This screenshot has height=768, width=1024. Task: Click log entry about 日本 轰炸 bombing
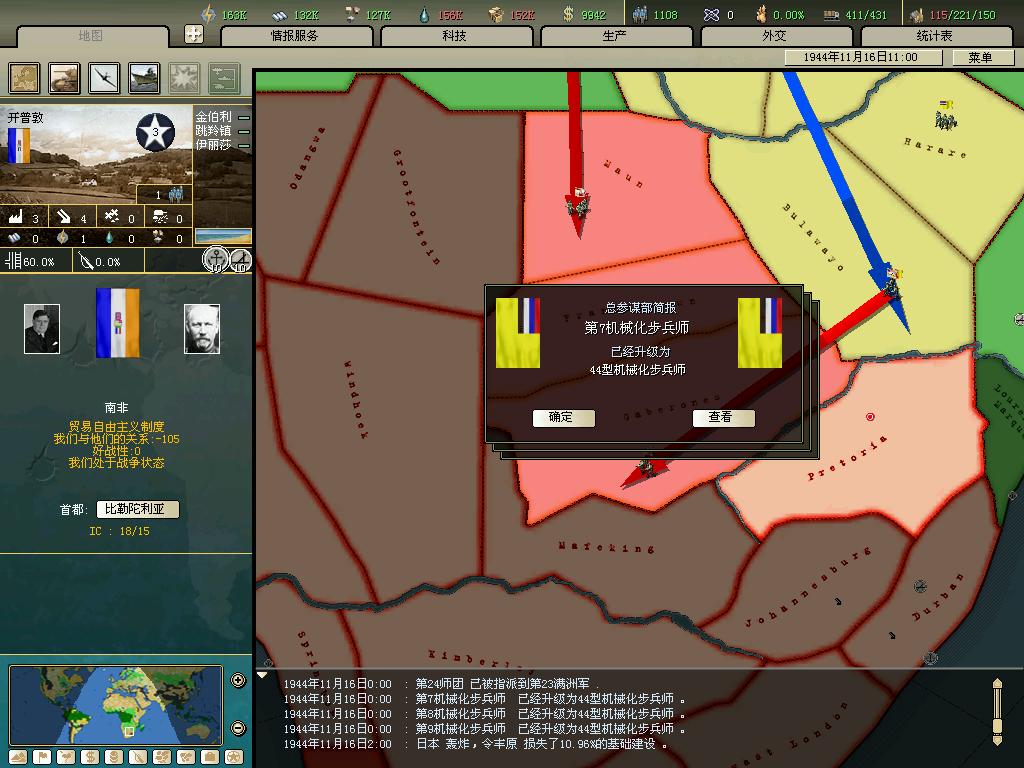[475, 744]
